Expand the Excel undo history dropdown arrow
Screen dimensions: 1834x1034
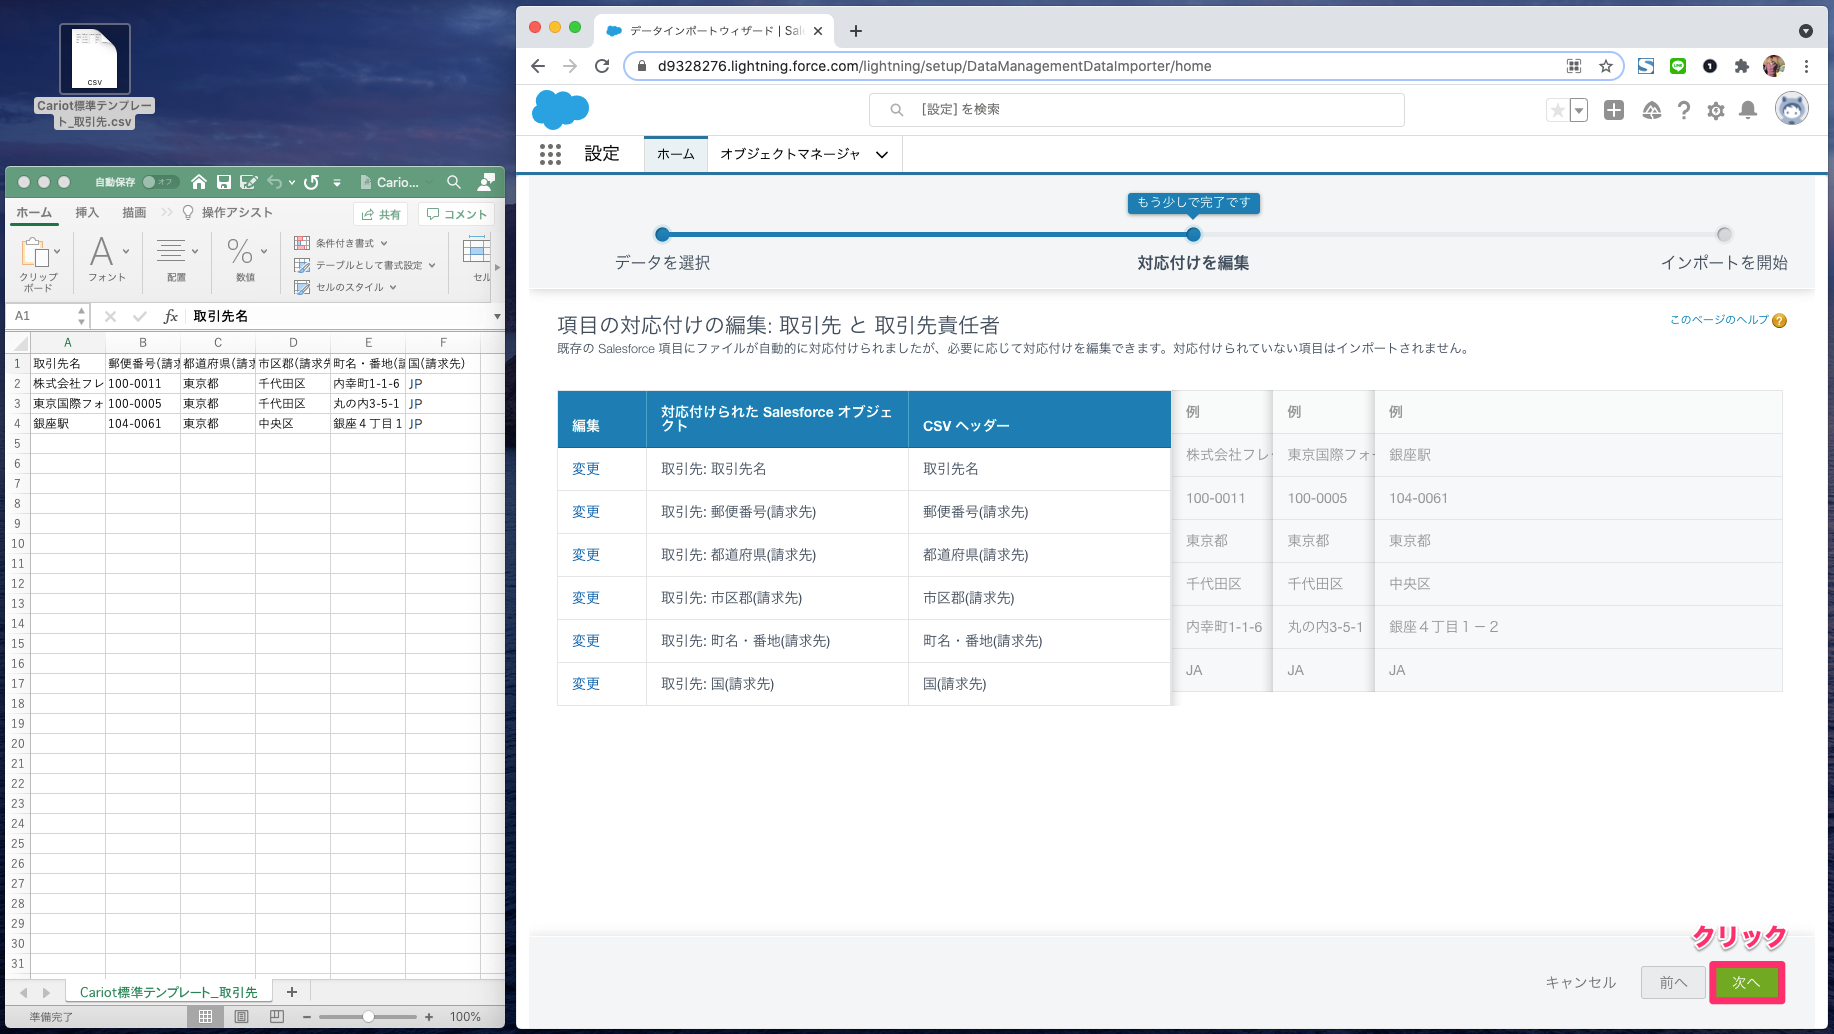point(292,182)
